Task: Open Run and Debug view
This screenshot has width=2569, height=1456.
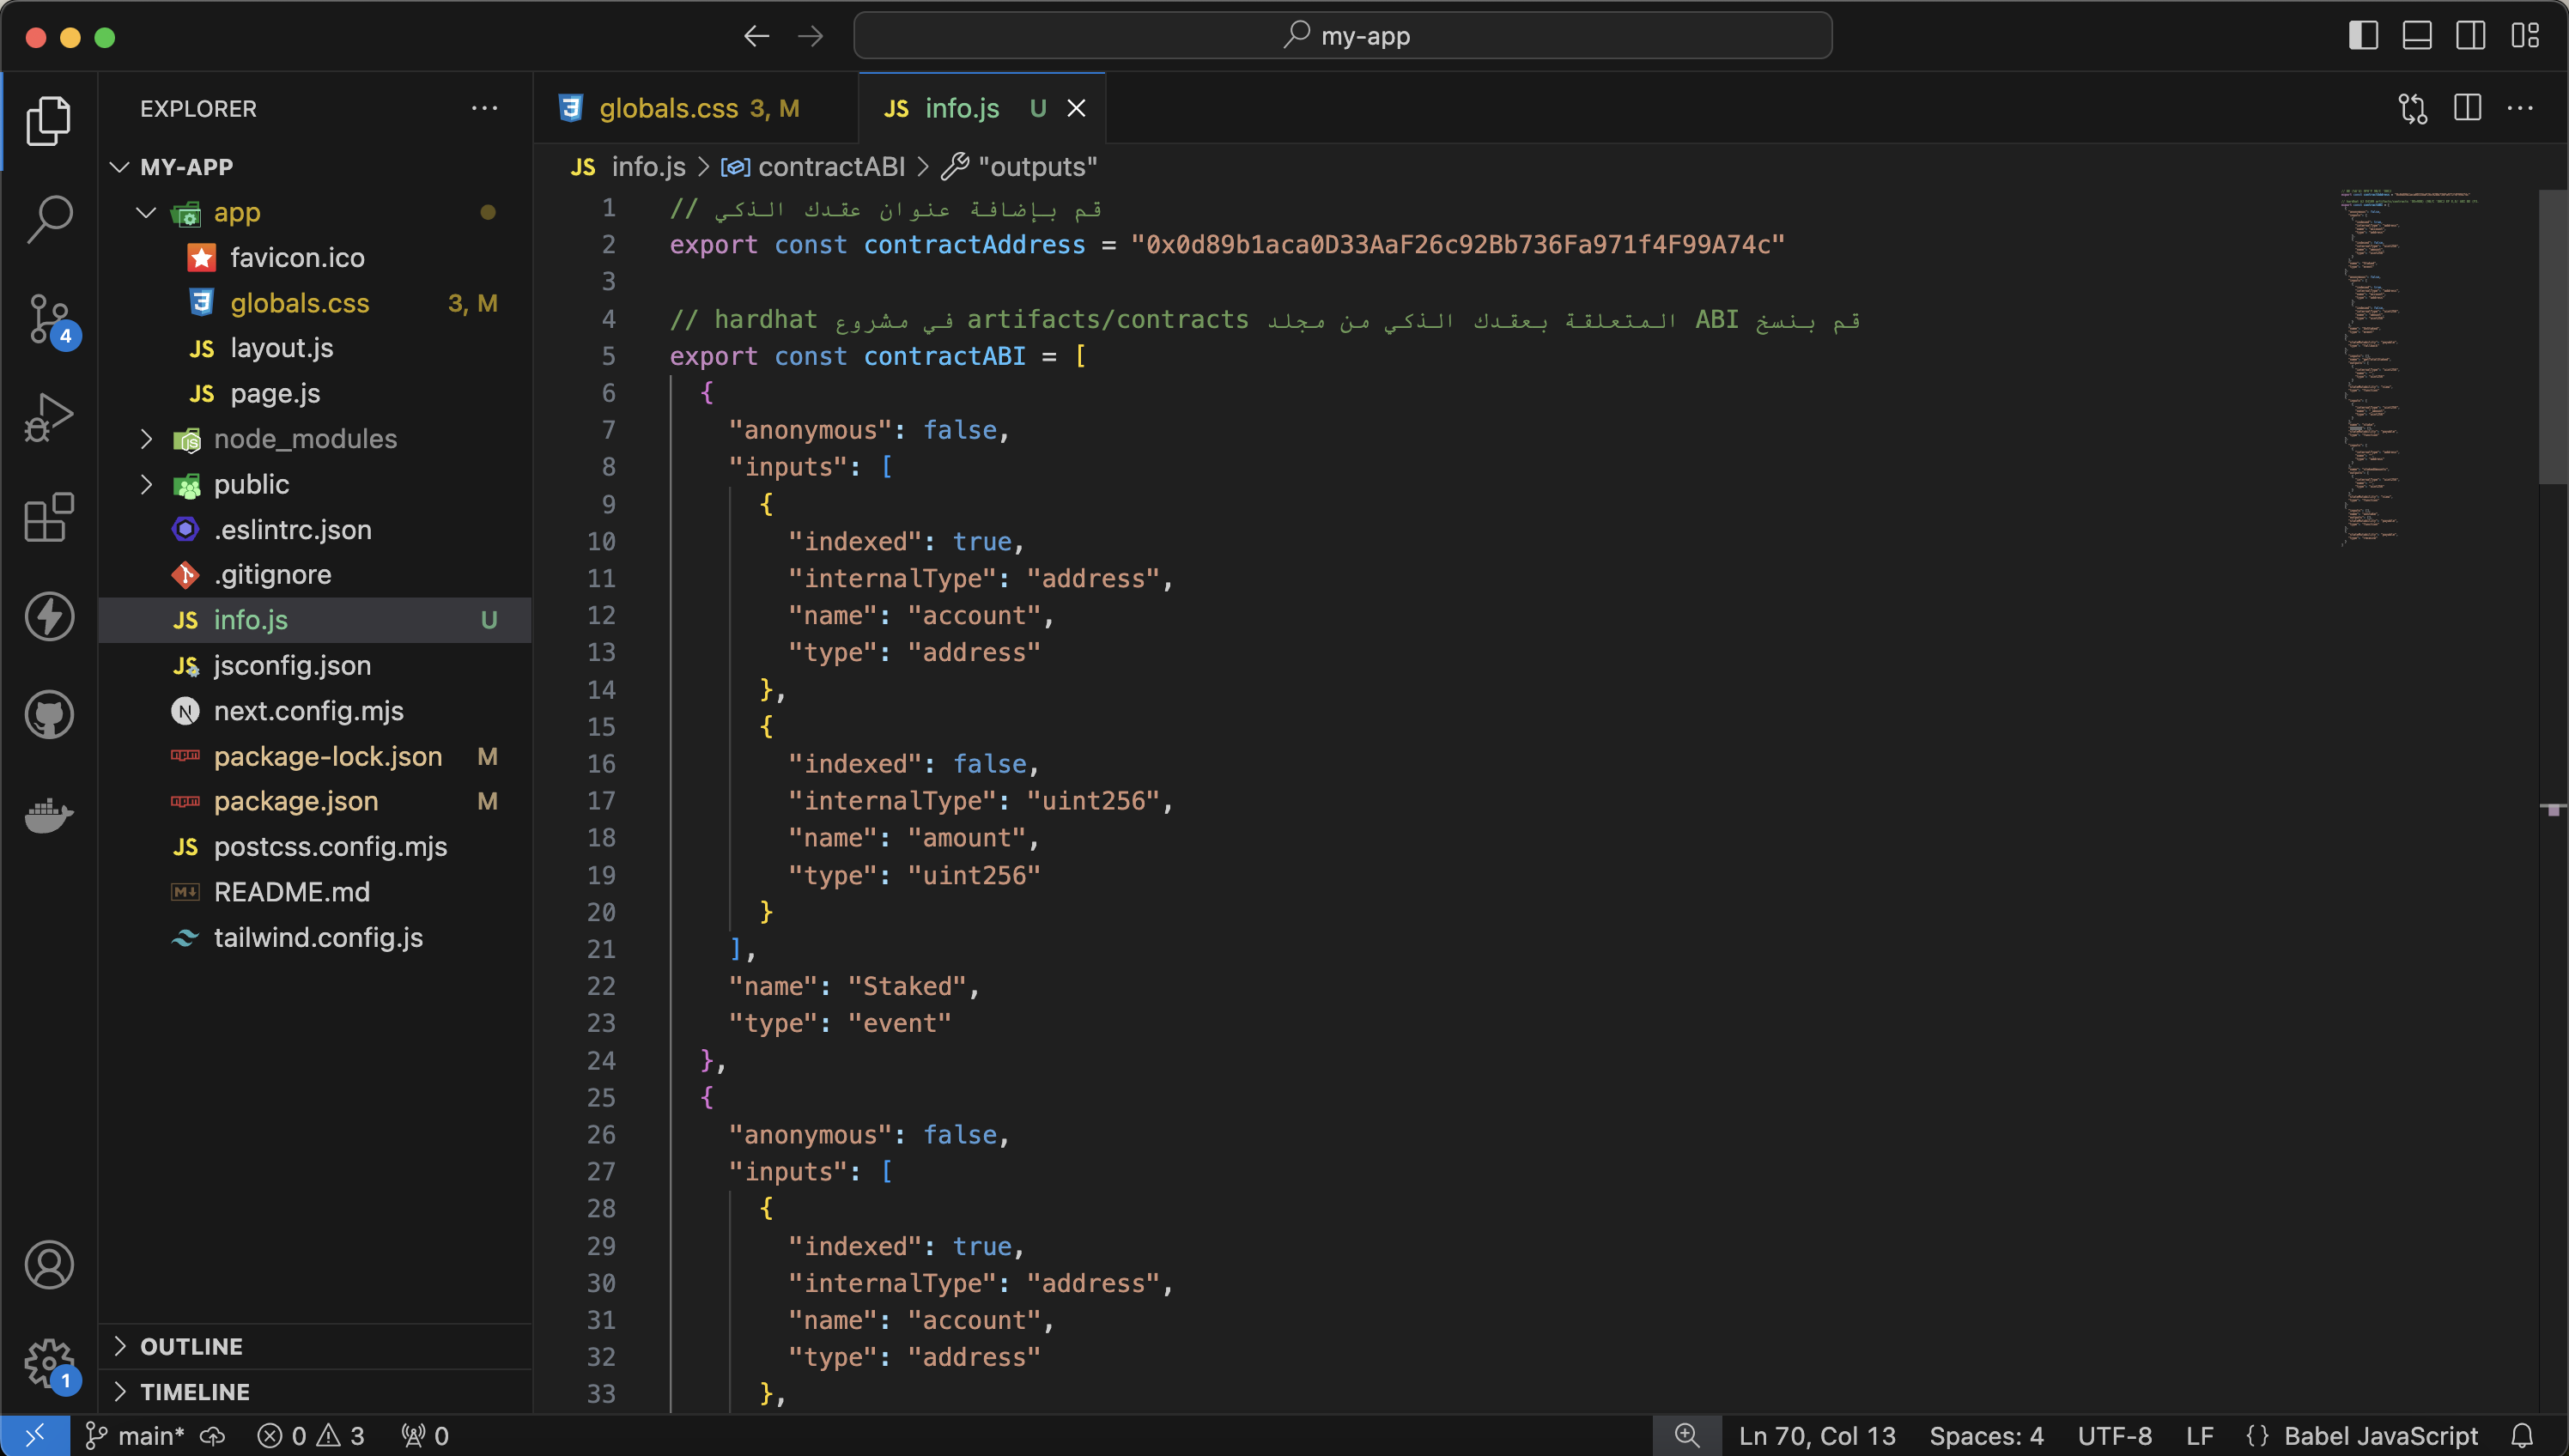Action: point(48,418)
